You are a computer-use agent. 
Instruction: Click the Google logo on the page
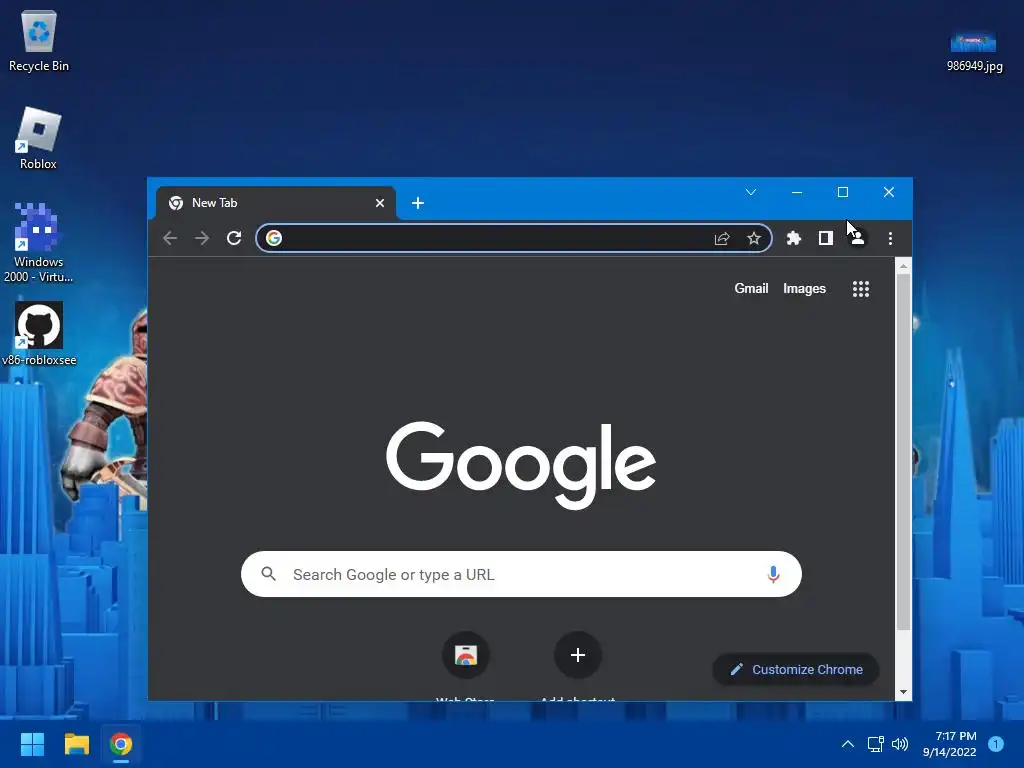(520, 465)
